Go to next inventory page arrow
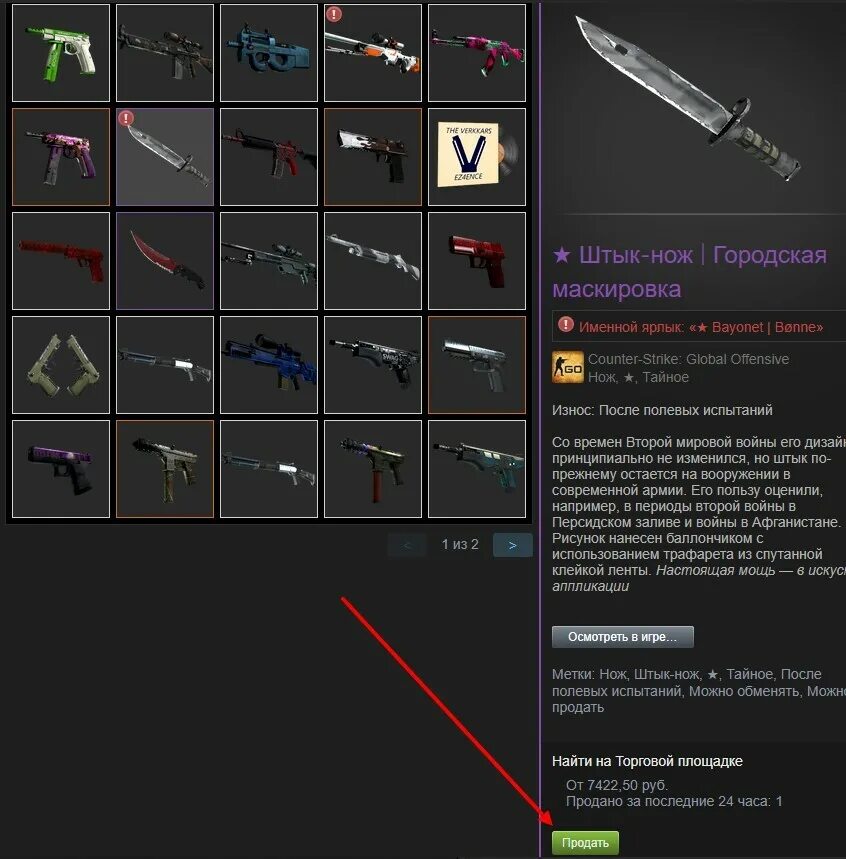846x859 pixels. point(512,545)
